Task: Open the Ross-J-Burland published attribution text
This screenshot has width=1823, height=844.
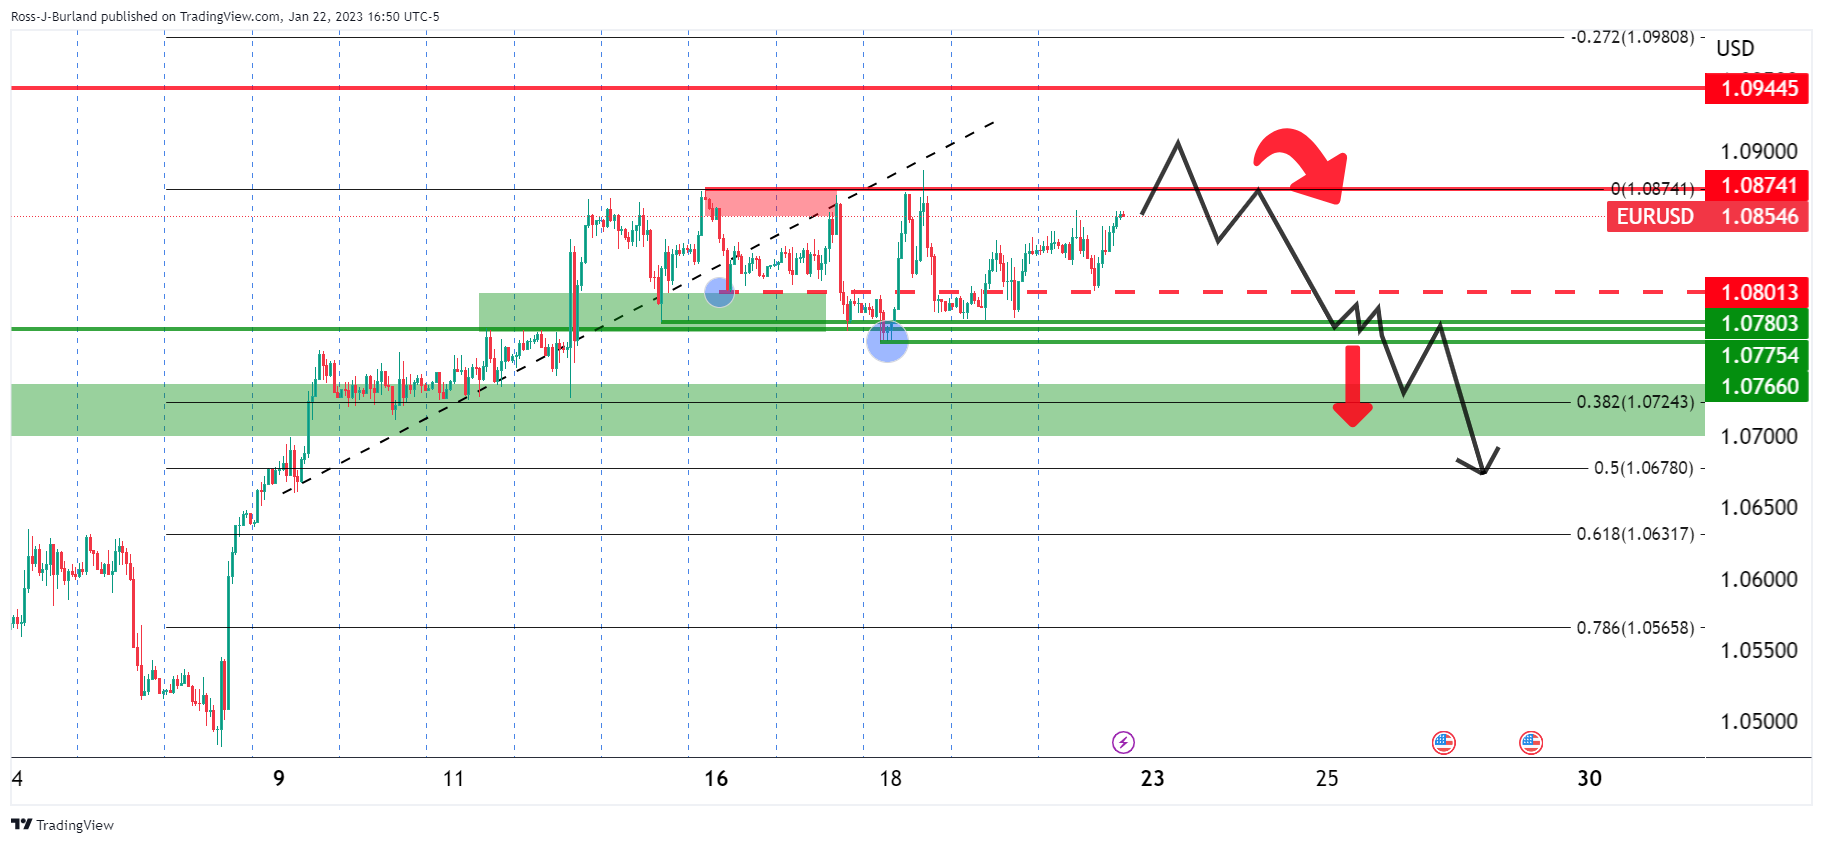Action: (225, 16)
